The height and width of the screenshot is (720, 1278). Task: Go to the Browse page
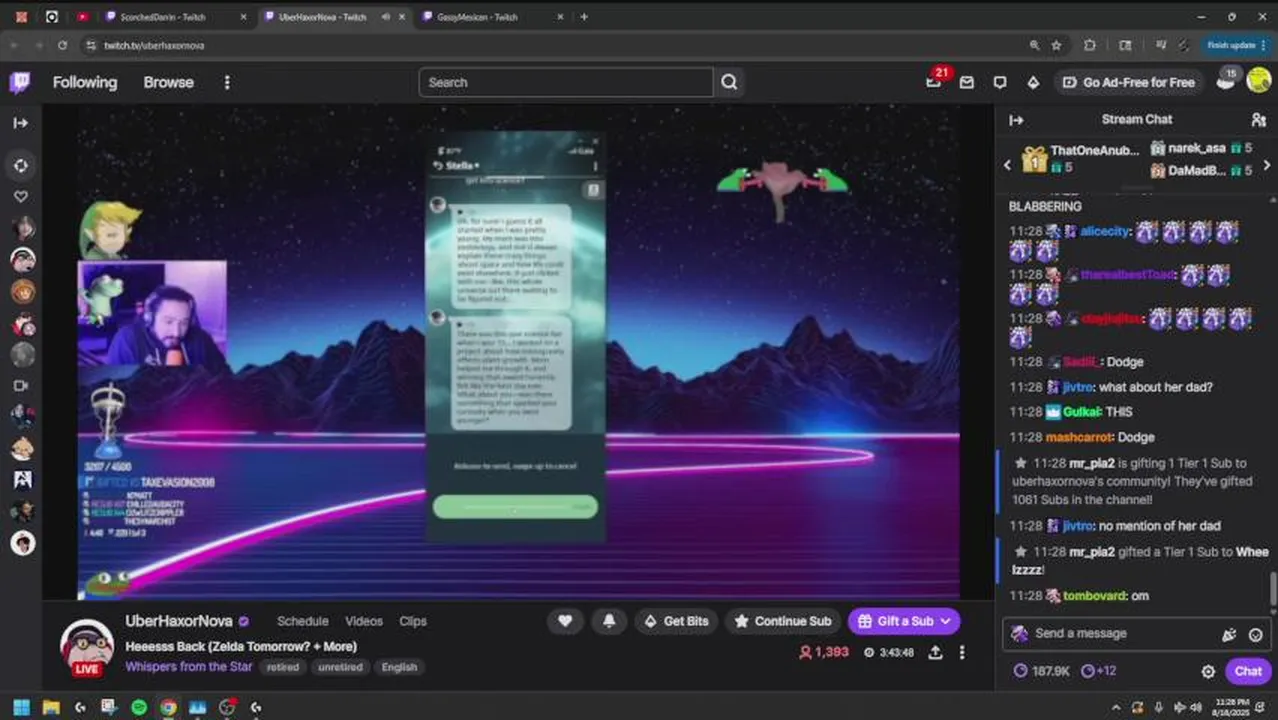tap(168, 82)
